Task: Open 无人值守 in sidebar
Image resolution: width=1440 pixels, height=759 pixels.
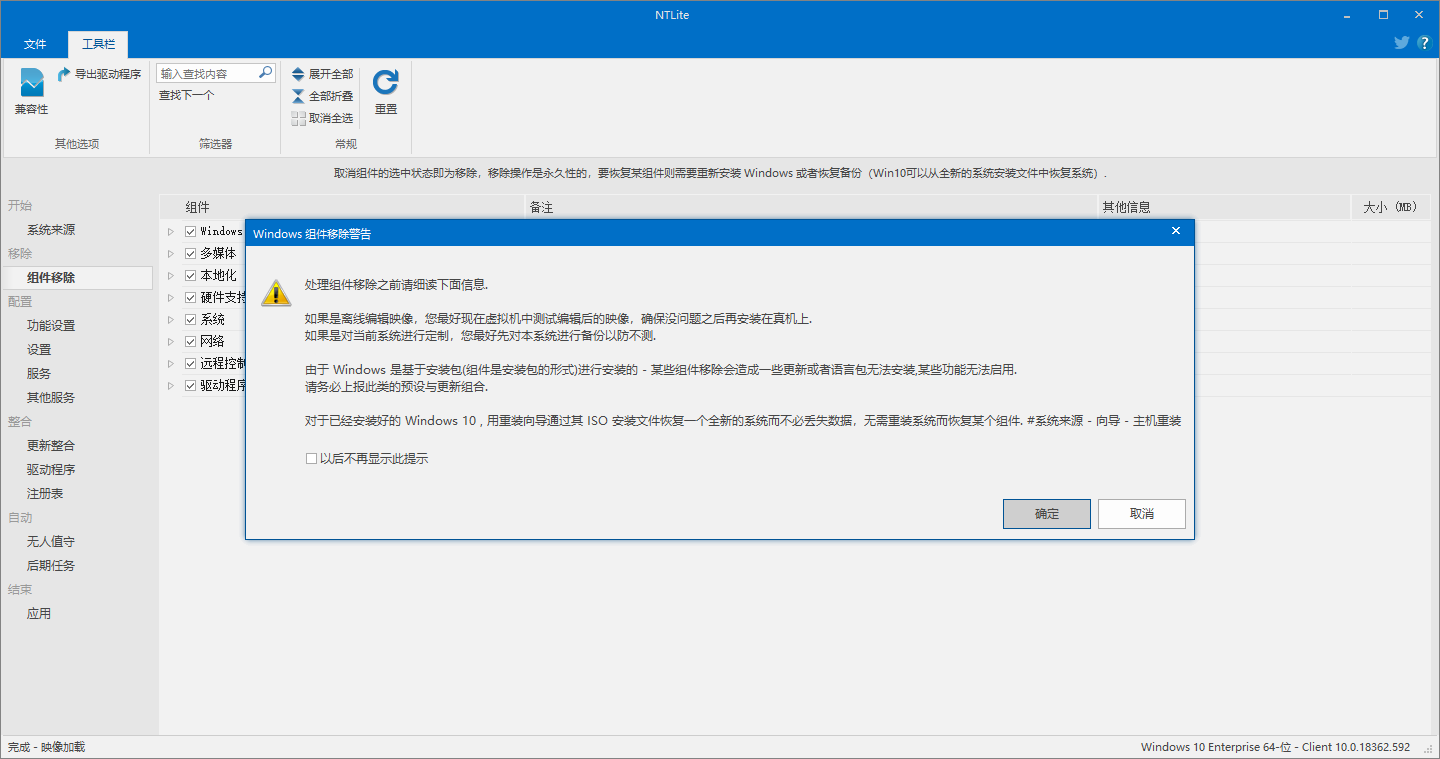Action: click(51, 542)
